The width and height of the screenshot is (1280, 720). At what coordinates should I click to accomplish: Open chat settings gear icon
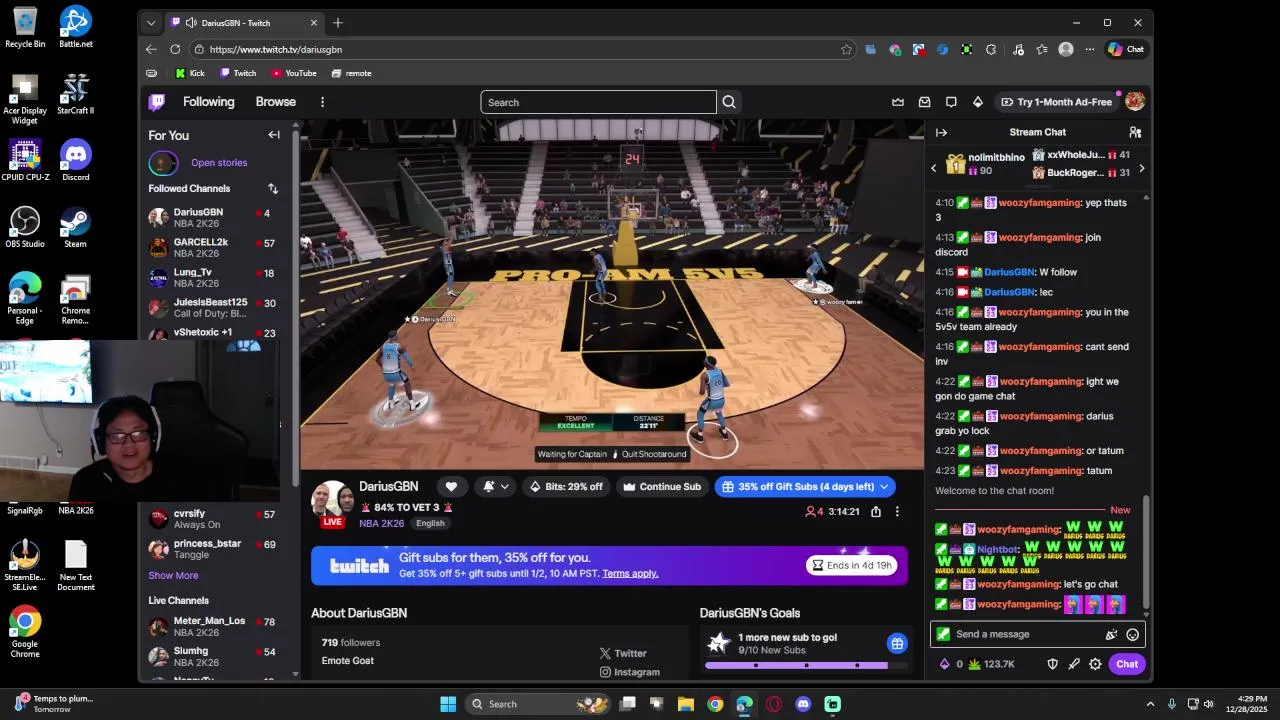(x=1095, y=664)
